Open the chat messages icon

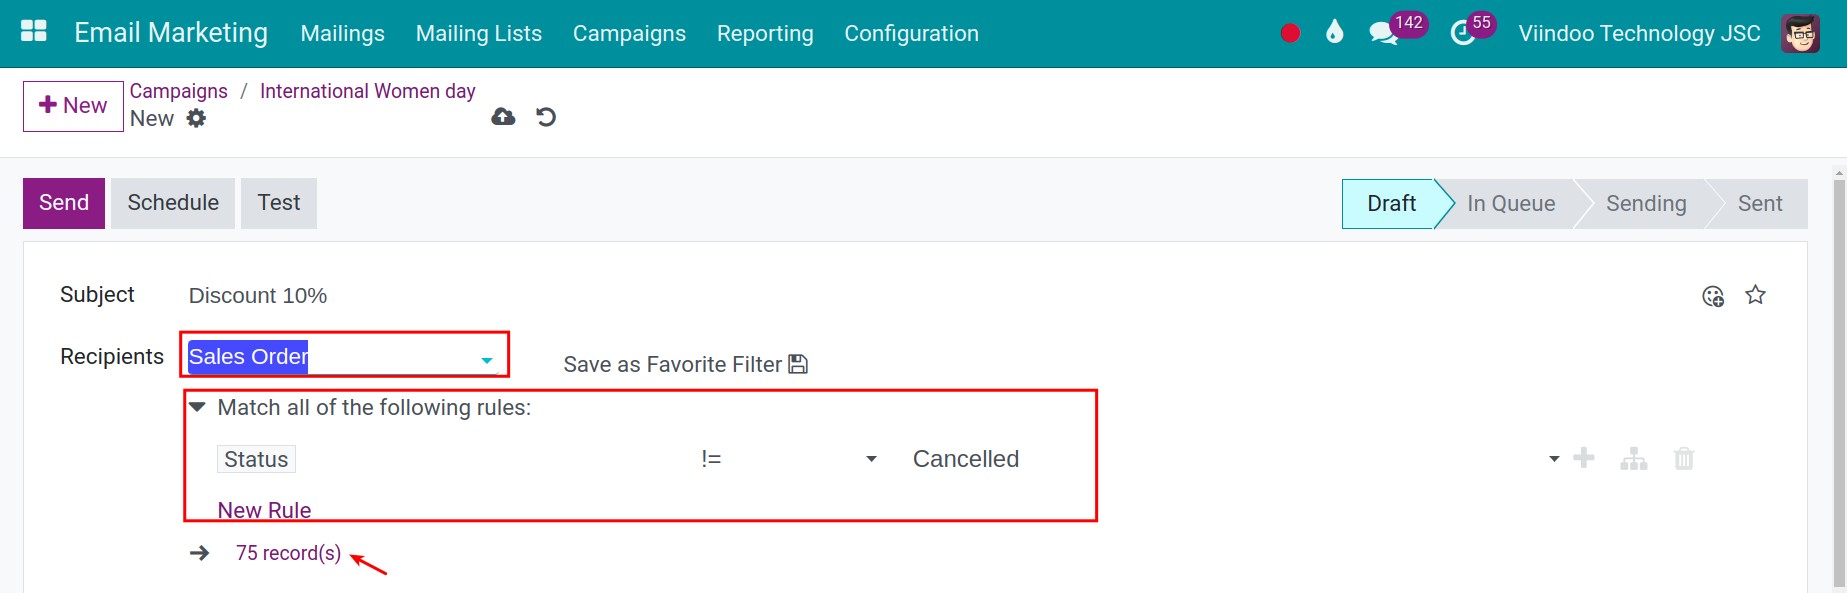1383,33
